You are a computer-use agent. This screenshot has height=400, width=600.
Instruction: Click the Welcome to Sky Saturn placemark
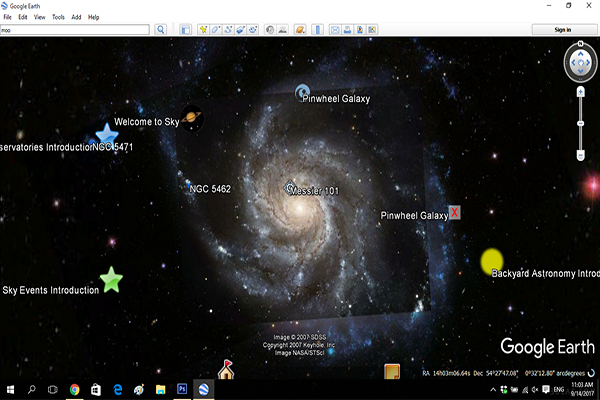tap(192, 118)
